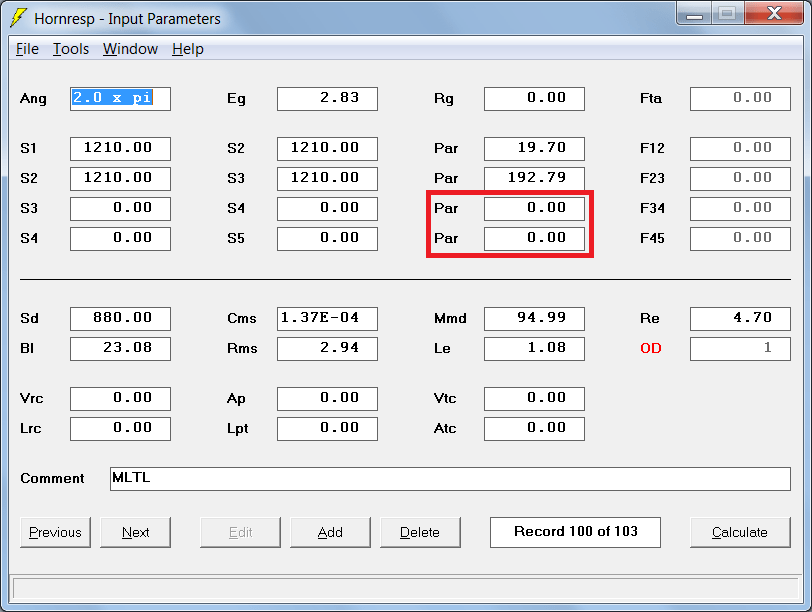Click the F34 input field
This screenshot has height=612, width=812.
[x=741, y=209]
